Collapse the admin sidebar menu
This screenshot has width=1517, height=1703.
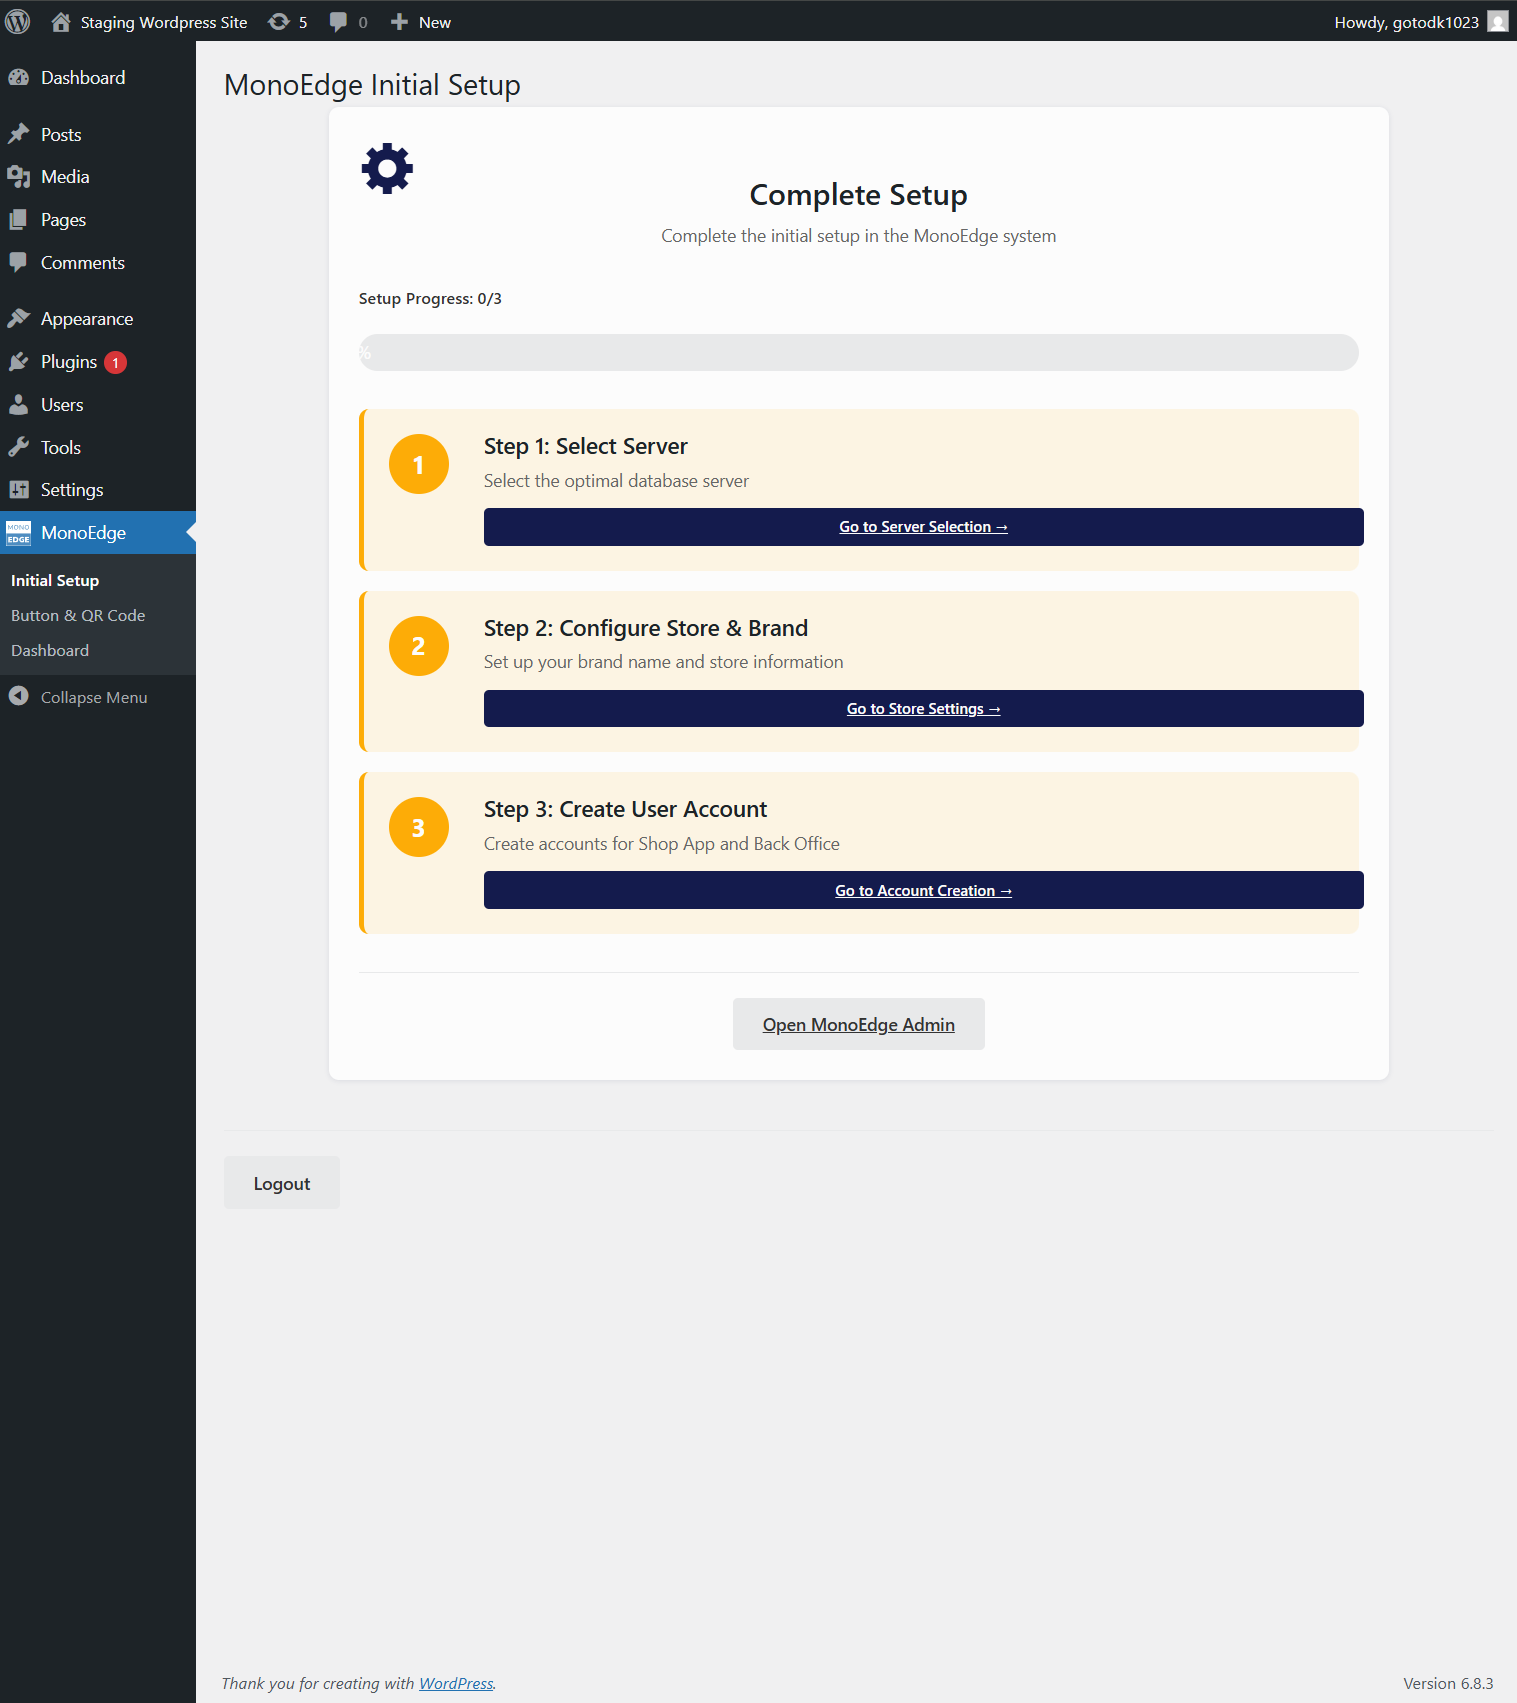(98, 697)
